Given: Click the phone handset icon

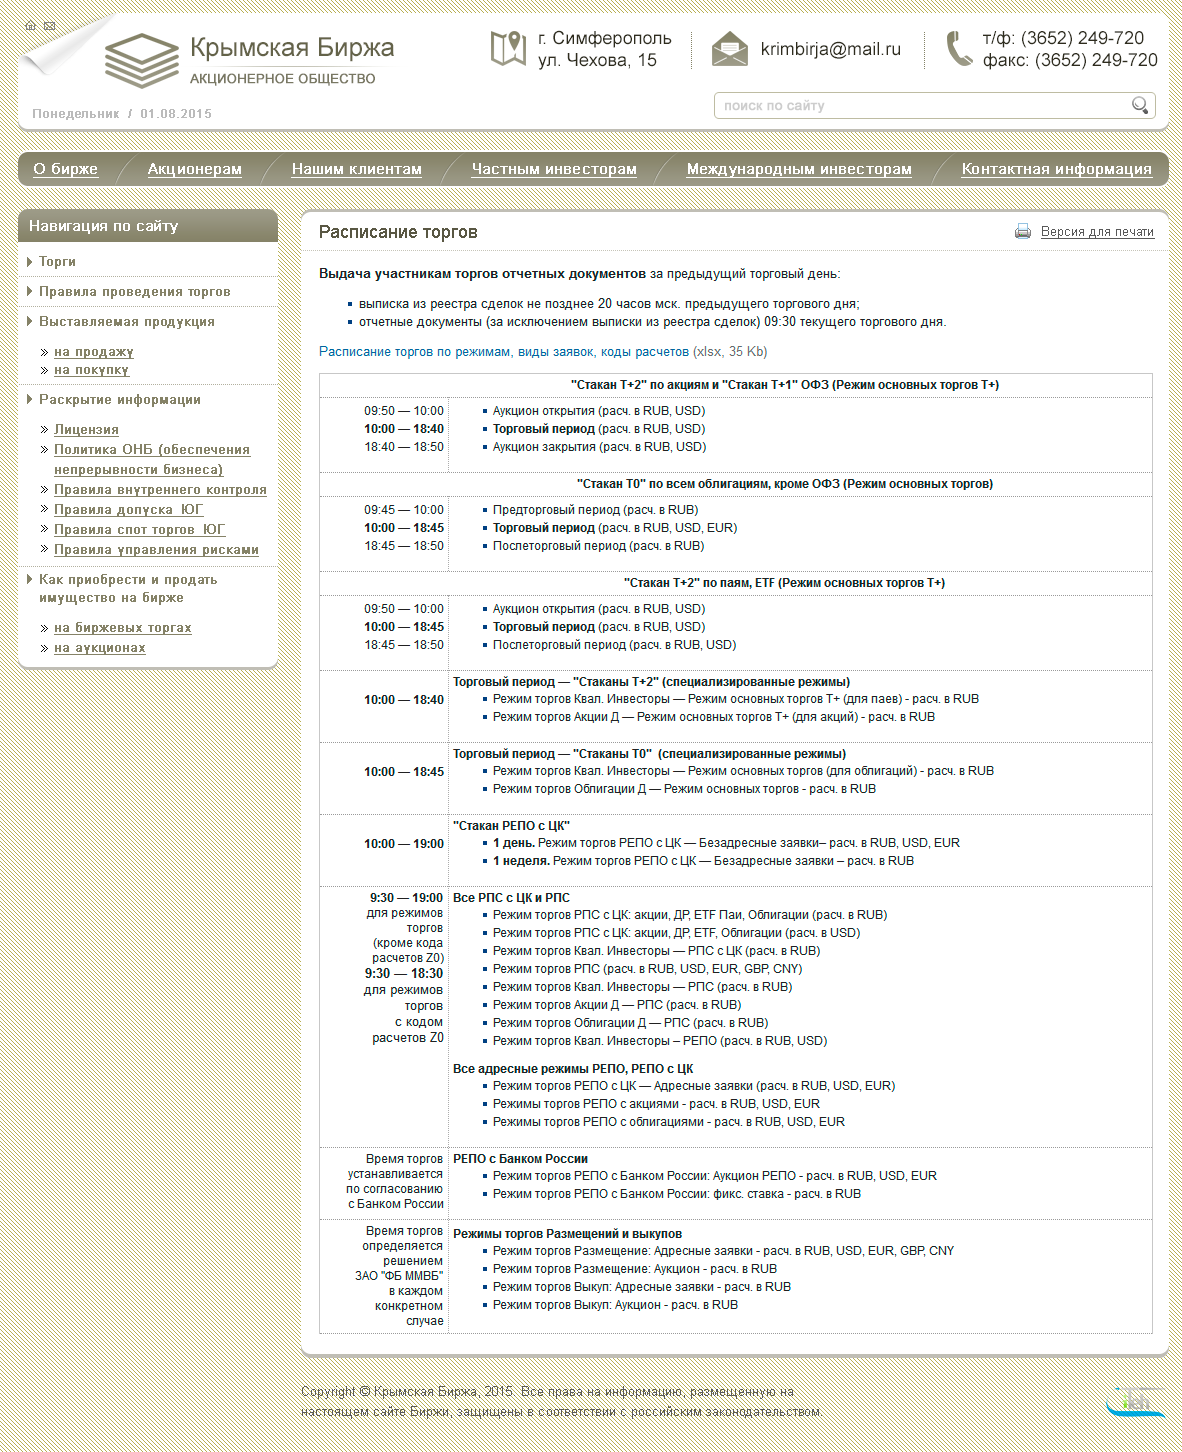Looking at the screenshot, I should tap(959, 49).
